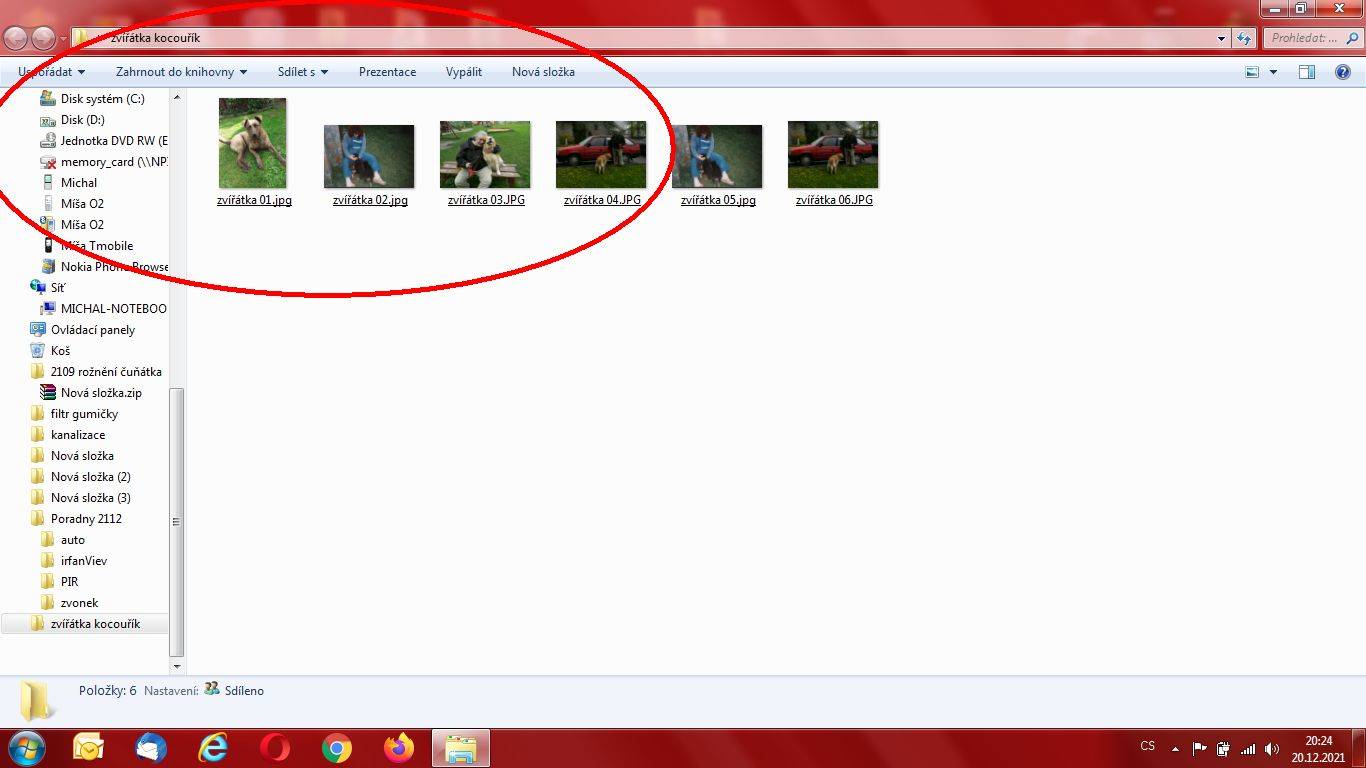
Task: Select Nová složka.zip archive
Action: (92, 393)
